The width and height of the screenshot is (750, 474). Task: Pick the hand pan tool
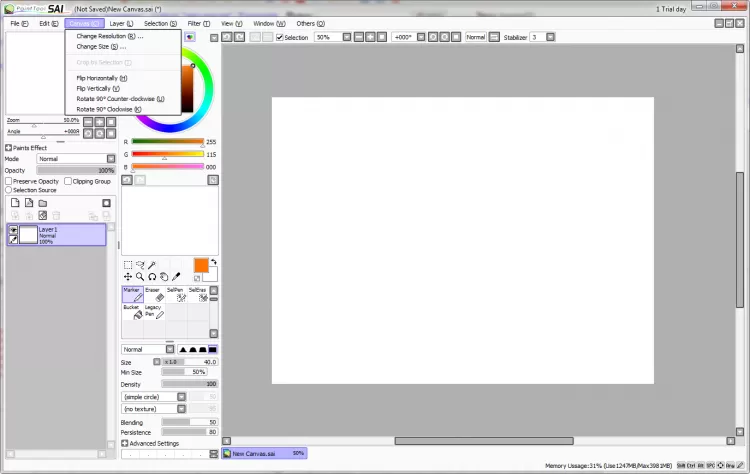(164, 276)
